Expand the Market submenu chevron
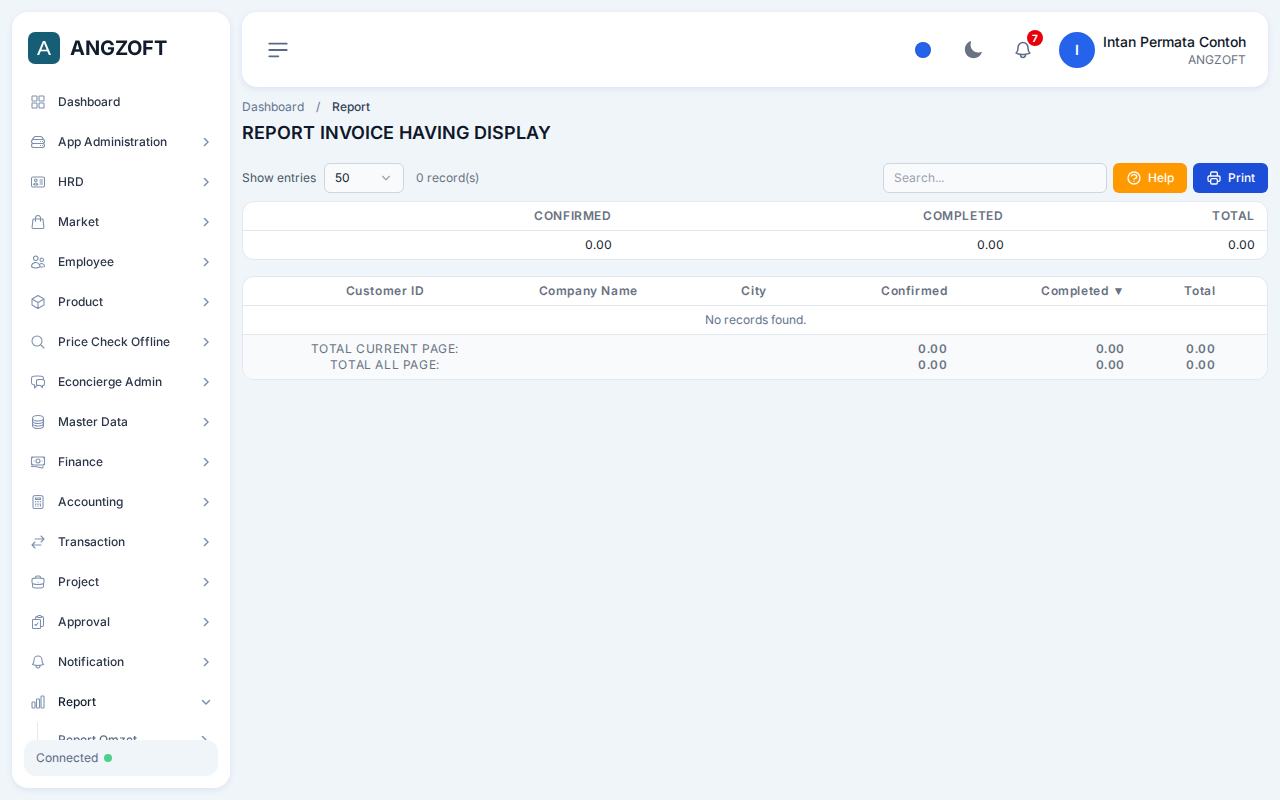This screenshot has width=1280, height=800. coord(206,222)
